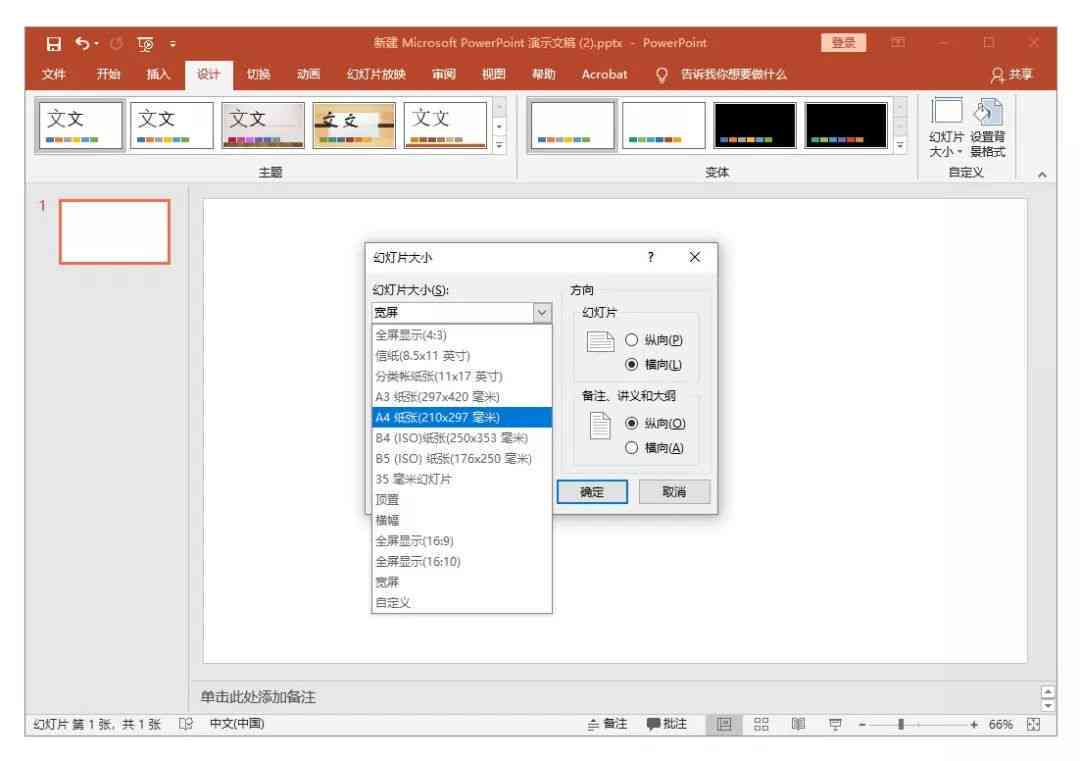Choose A3 纸张(297x420 毫米) option

461,397
